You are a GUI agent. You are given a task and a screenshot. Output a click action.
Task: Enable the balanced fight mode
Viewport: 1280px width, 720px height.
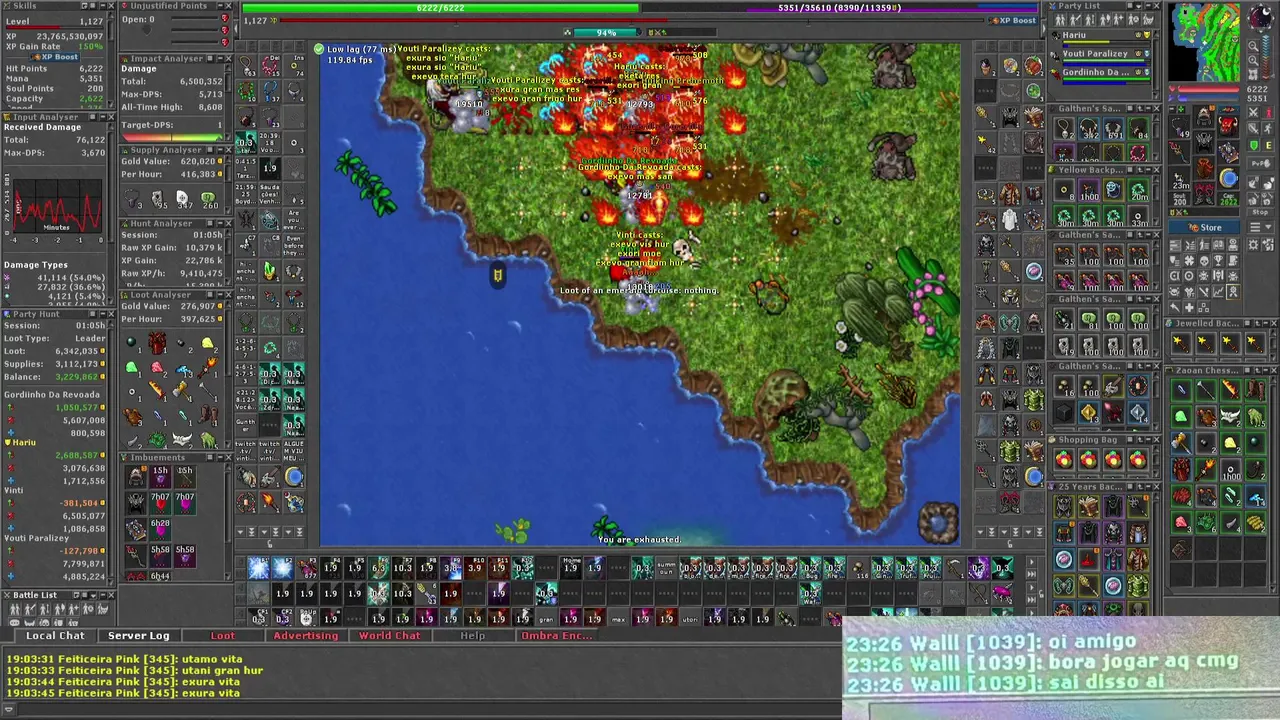[x=1253, y=129]
